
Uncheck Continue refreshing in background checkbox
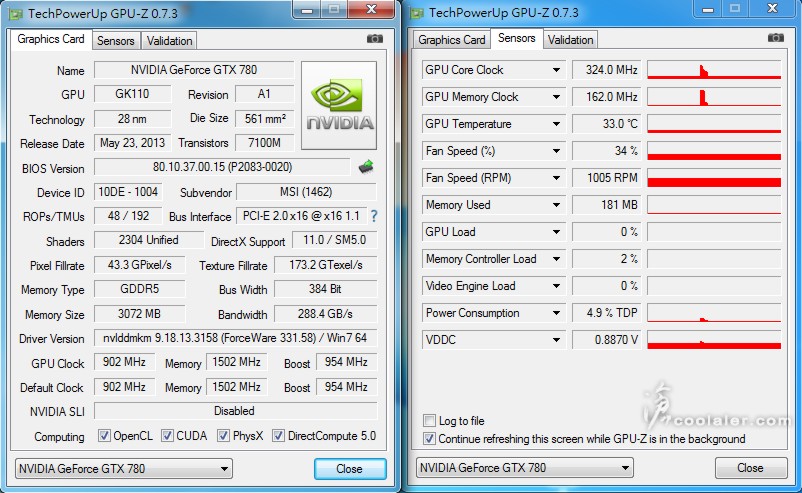(x=429, y=439)
